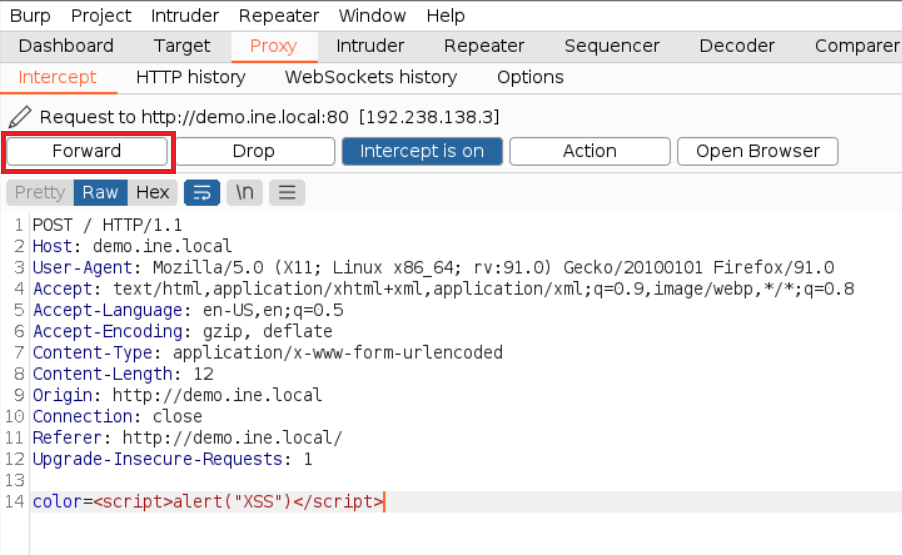This screenshot has width=902, height=555.
Task: Click the 'User-Agent' header name
Action: [82, 267]
